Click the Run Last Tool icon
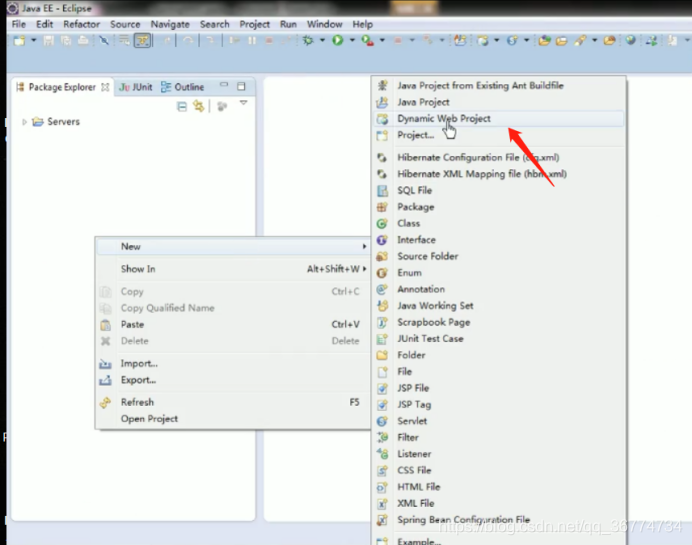This screenshot has height=545, width=692. click(x=367, y=41)
